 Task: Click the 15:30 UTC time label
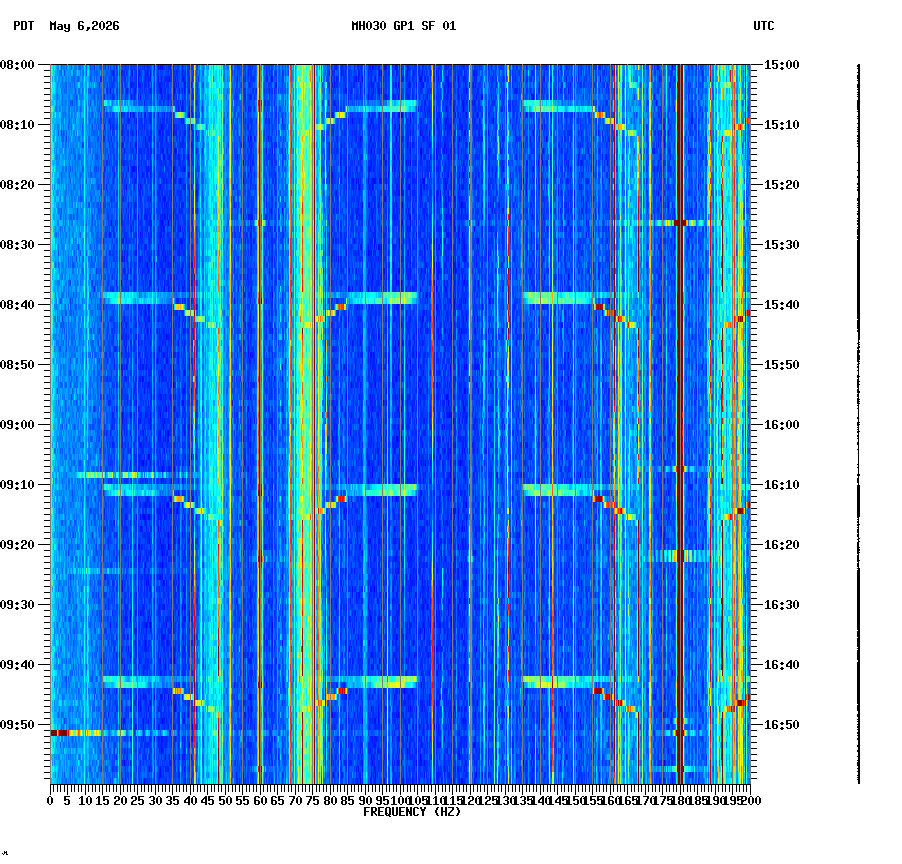782,245
